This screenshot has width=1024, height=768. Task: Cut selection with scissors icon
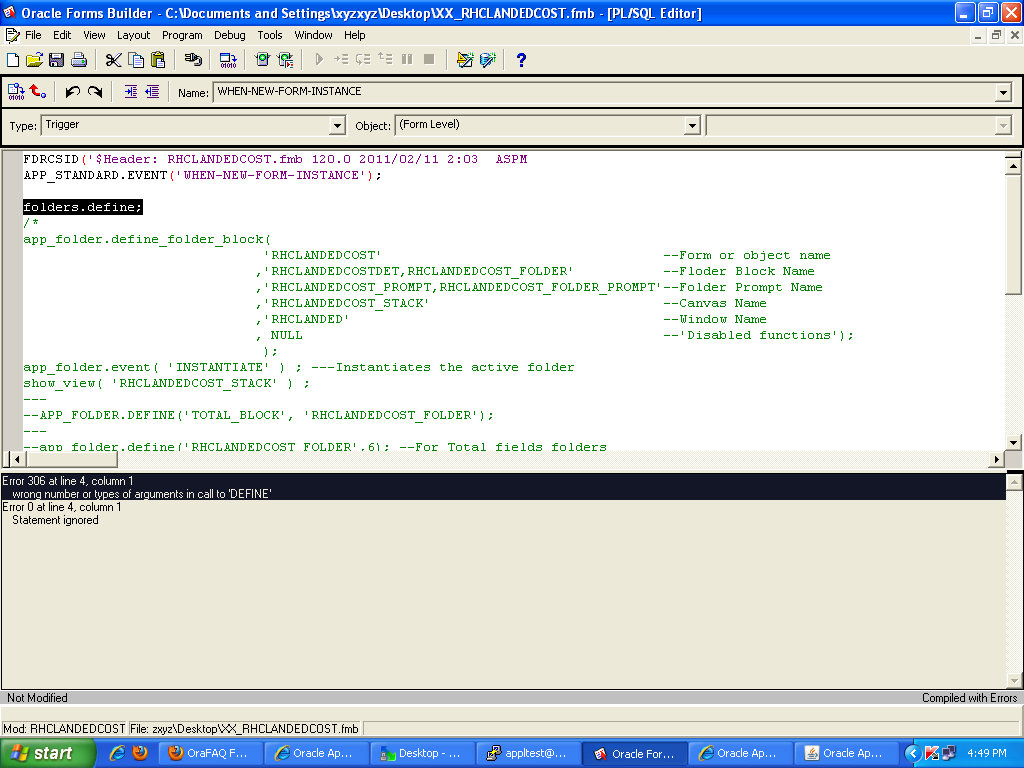114,60
